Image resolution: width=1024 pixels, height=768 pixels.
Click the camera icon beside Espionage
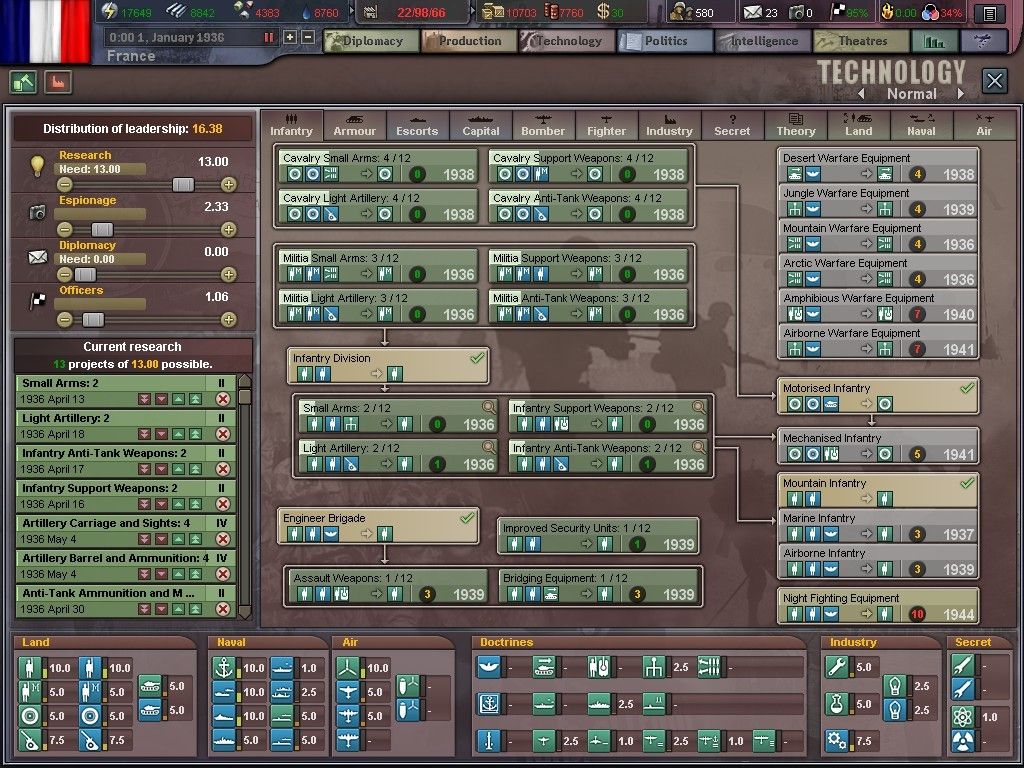pyautogui.click(x=37, y=212)
